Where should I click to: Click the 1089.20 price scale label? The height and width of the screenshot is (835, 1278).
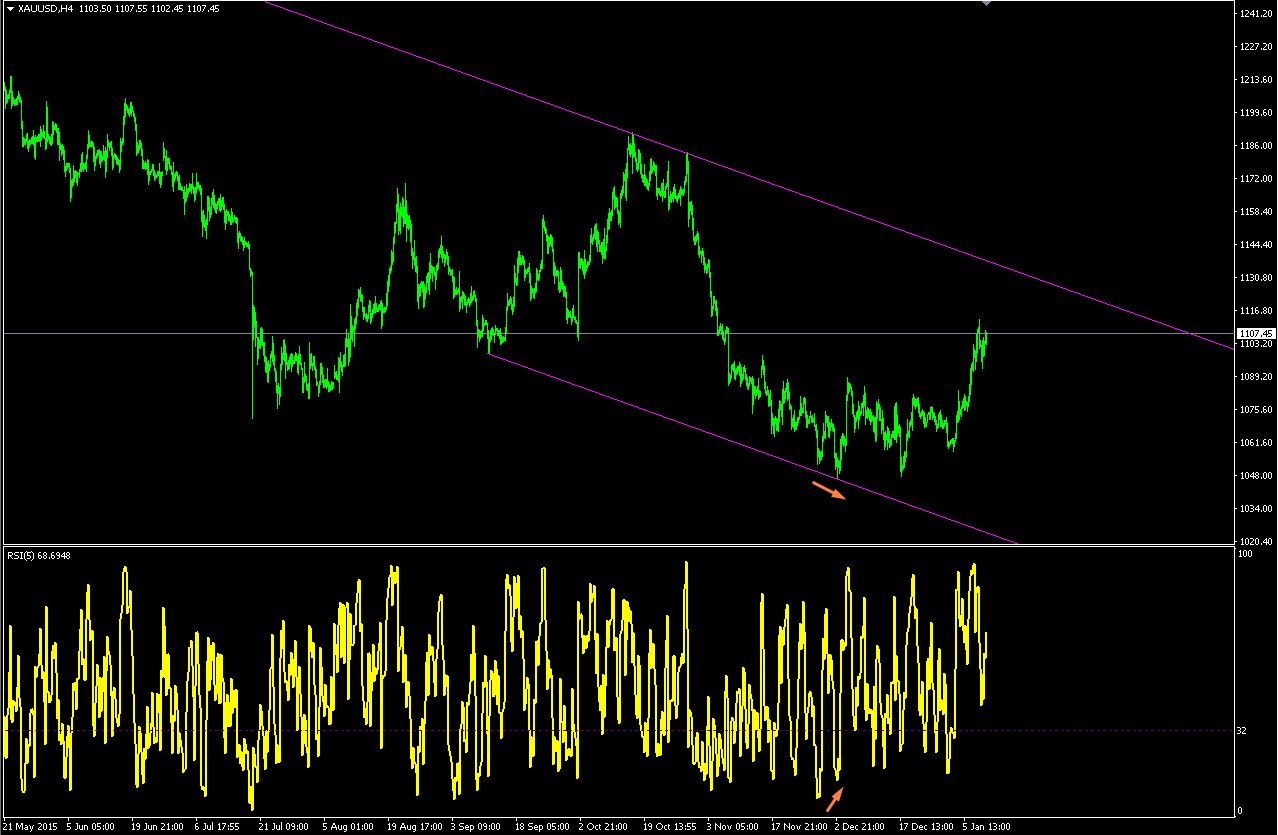click(x=1255, y=377)
